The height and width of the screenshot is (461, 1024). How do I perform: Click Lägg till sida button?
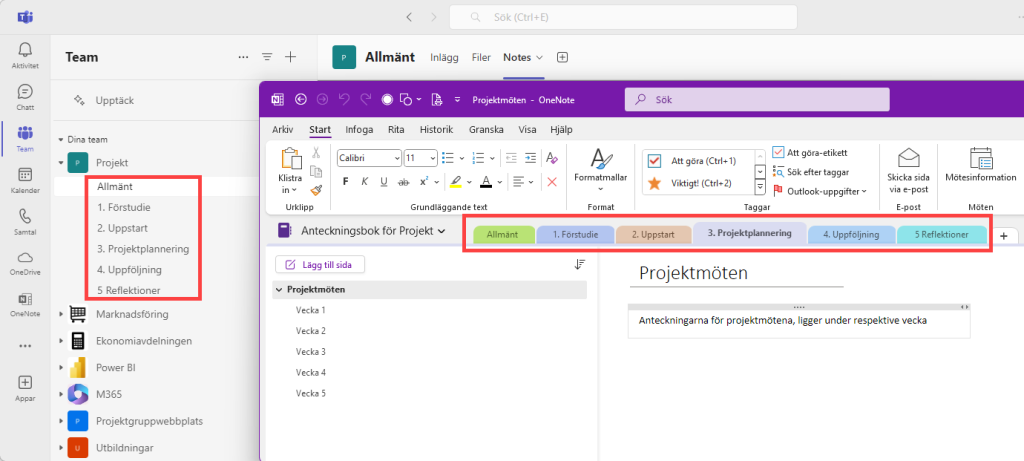[320, 264]
